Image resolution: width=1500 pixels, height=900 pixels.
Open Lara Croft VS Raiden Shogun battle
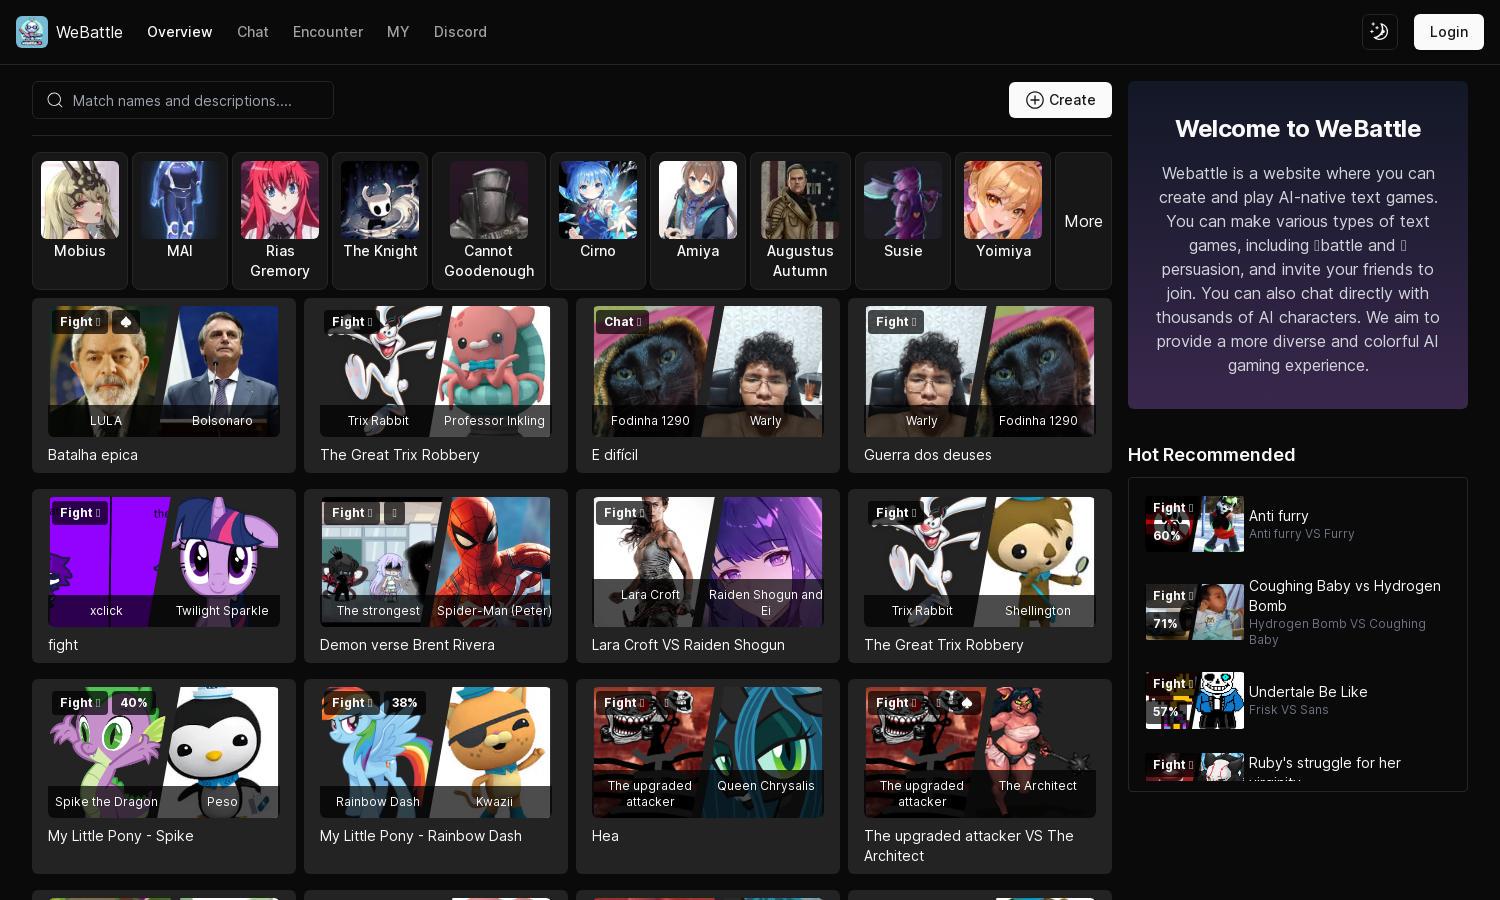coord(708,576)
